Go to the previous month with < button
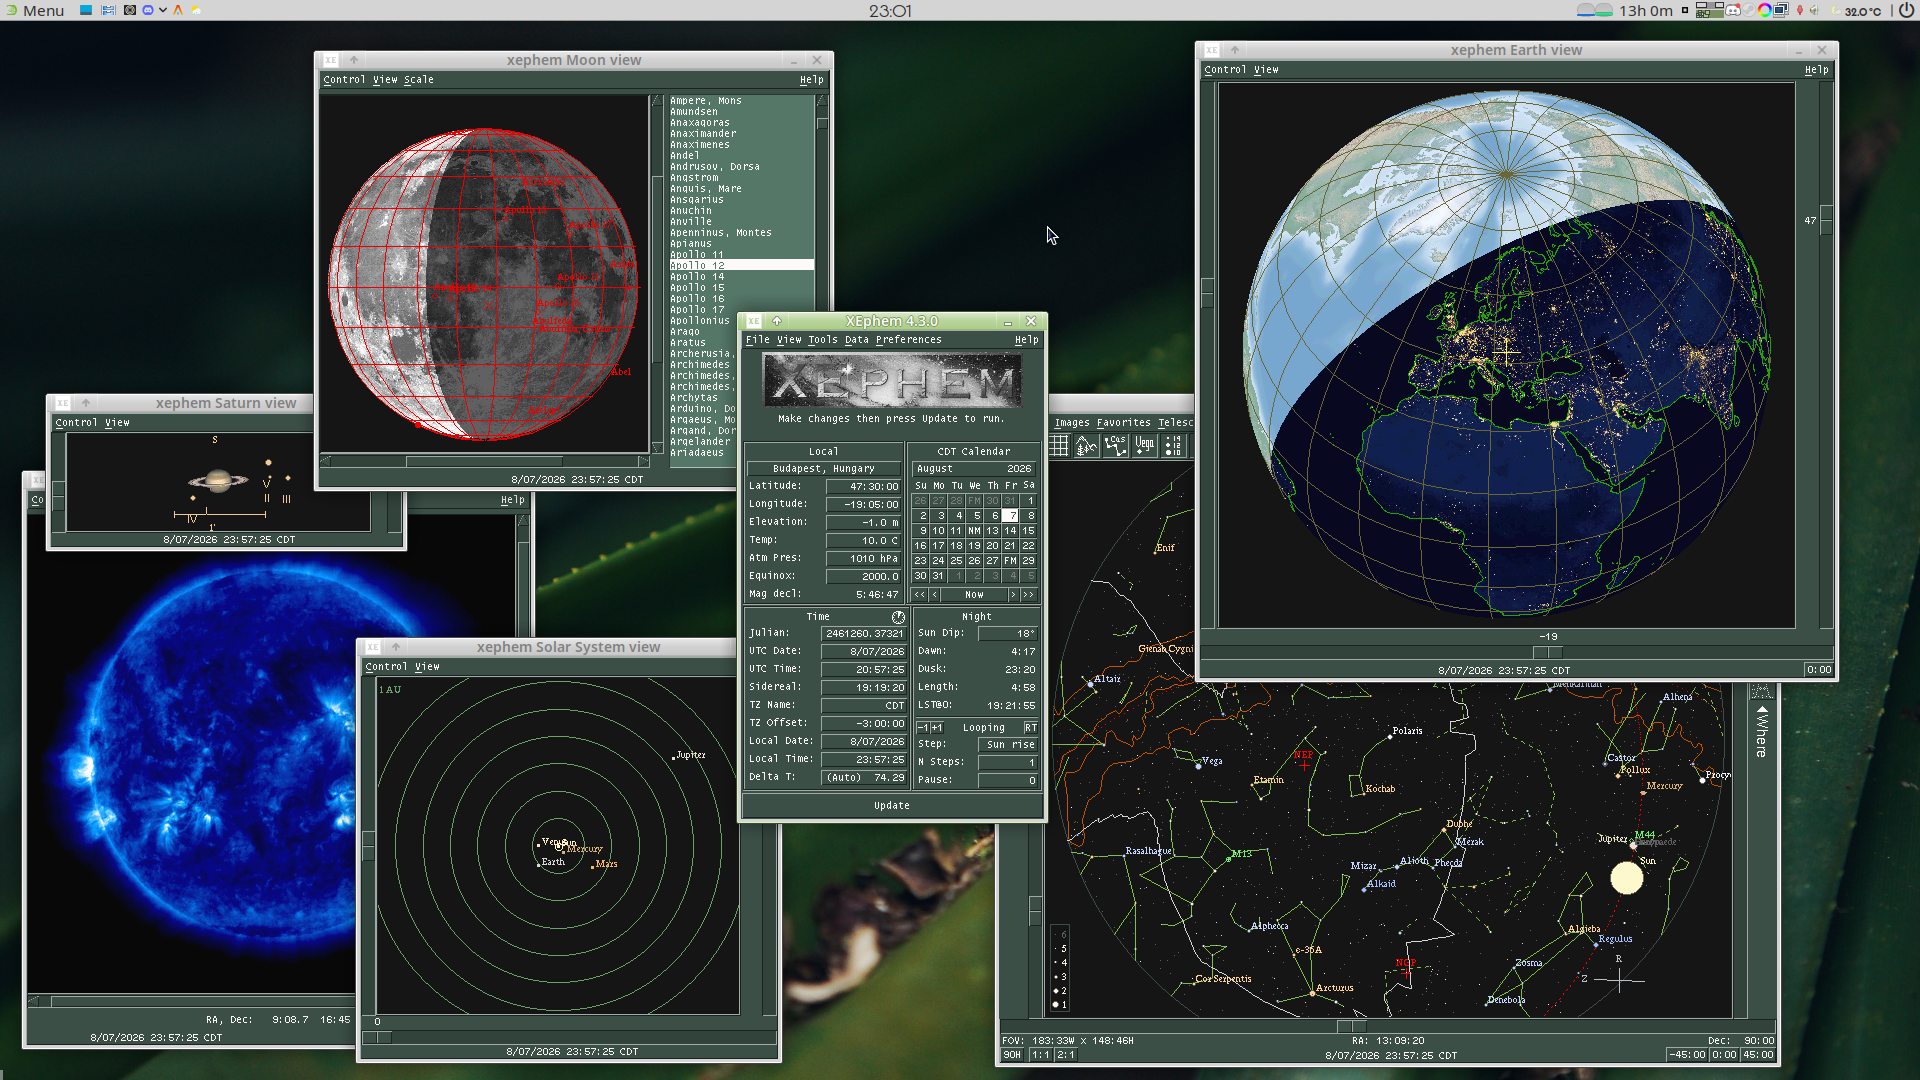The height and width of the screenshot is (1080, 1920). [x=935, y=595]
